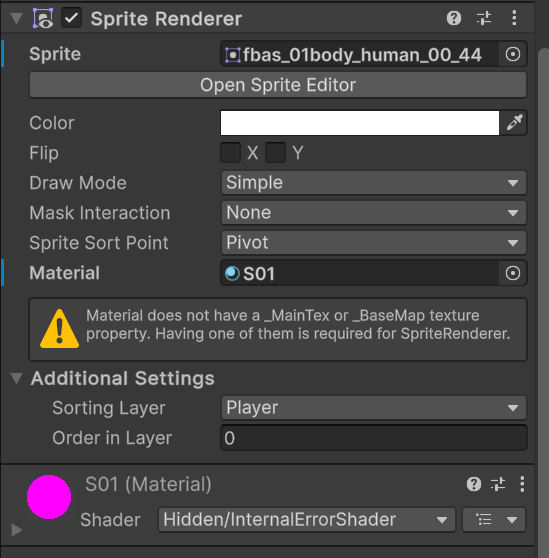
Task: Disable the Sprite Renderer component checkbox
Action: [72, 18]
